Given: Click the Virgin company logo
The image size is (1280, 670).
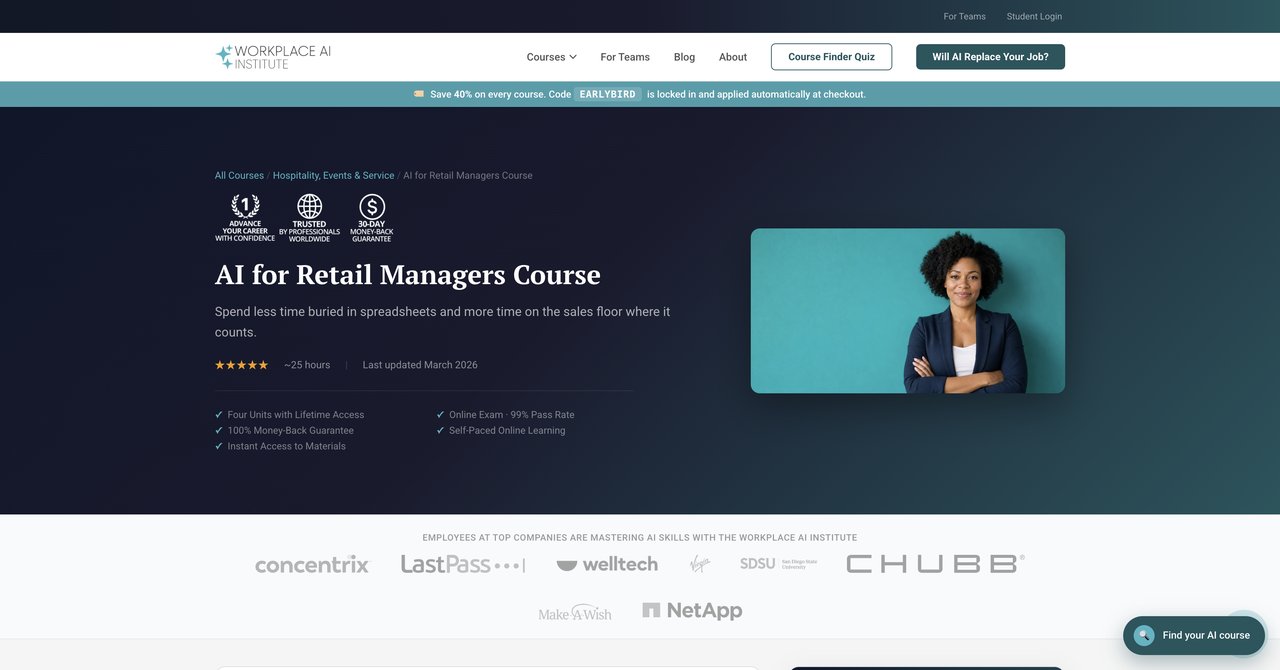Looking at the screenshot, I should [700, 564].
